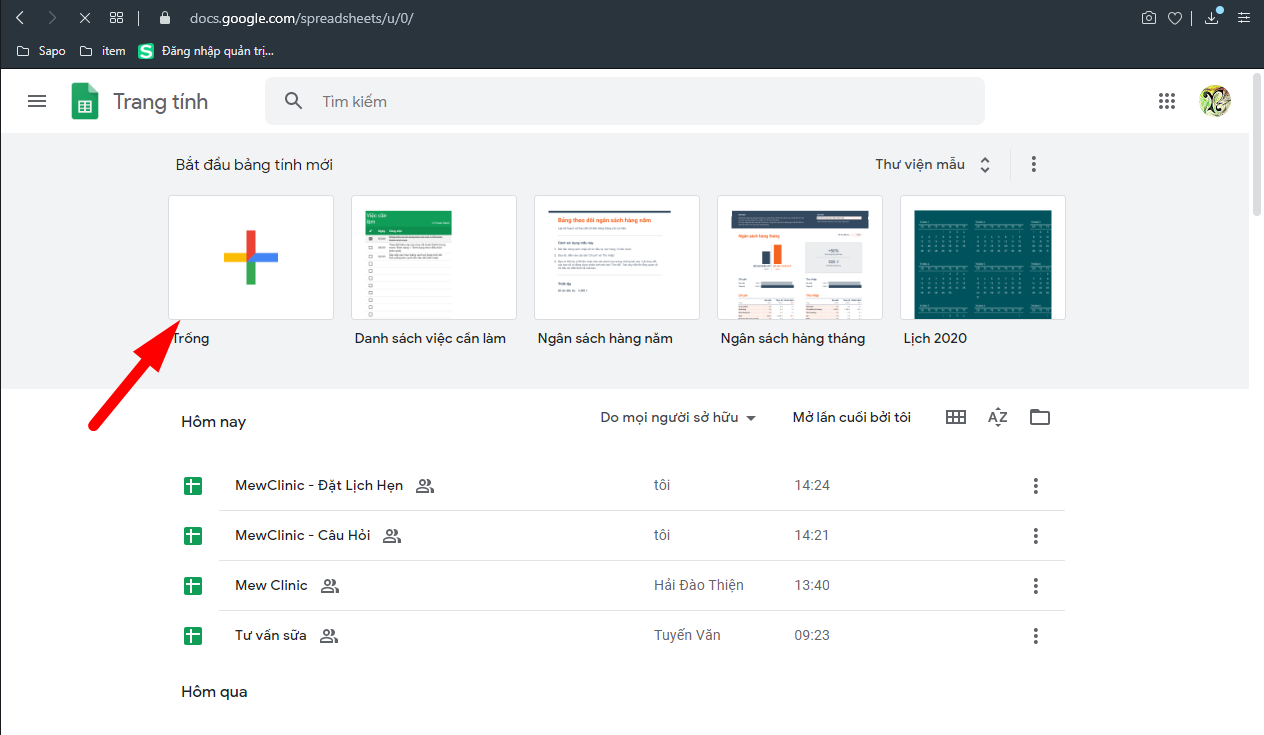Open the MewClinic - Câu Hỏi spreadsheet

pyautogui.click(x=302, y=535)
